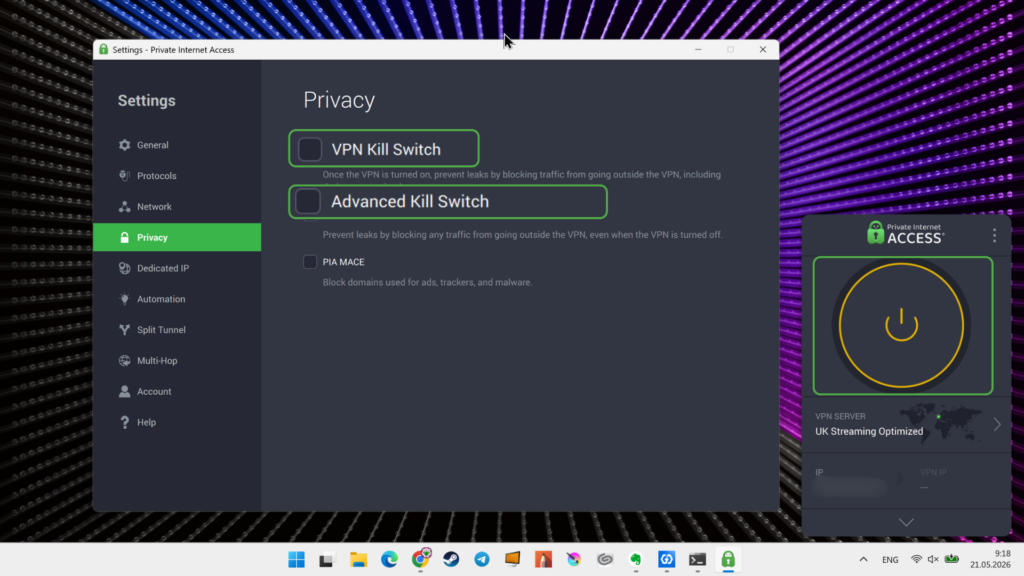
Task: Click the PIA padlock taskbar icon
Action: (728, 559)
